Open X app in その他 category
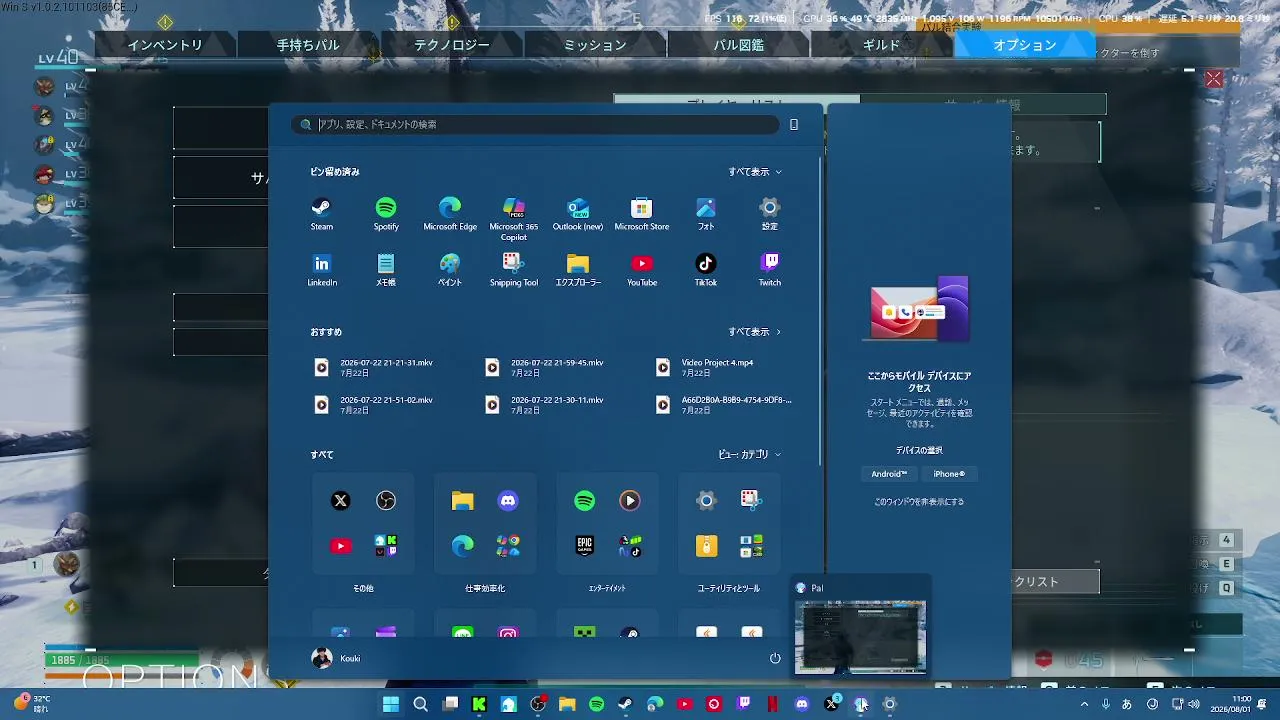This screenshot has width=1280, height=720. [341, 501]
